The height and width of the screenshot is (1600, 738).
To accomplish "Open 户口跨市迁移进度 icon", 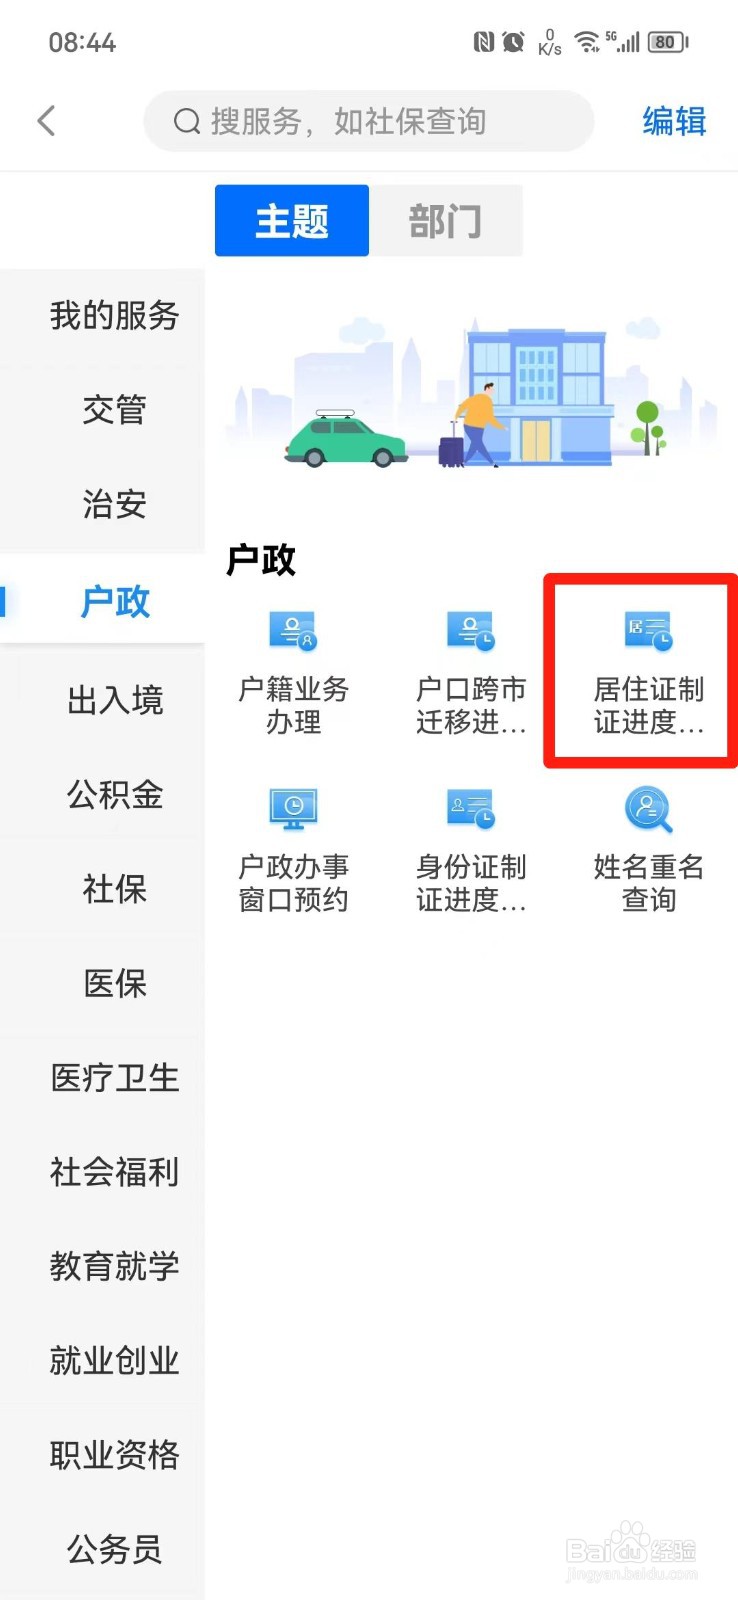I will click(x=471, y=630).
